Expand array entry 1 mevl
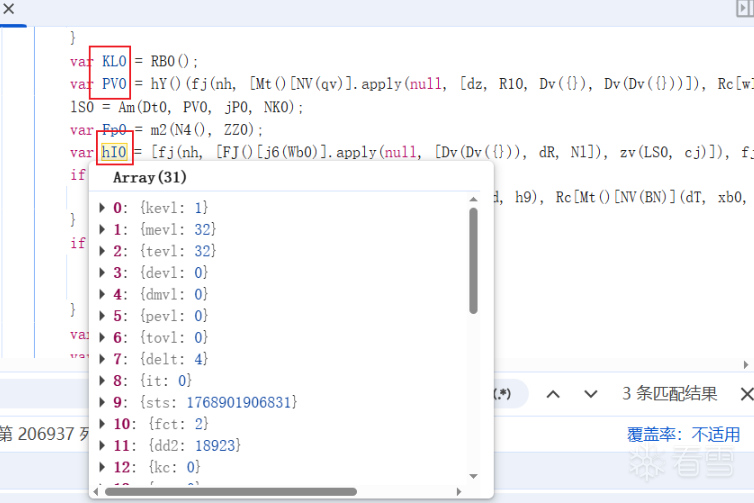 coord(102,229)
